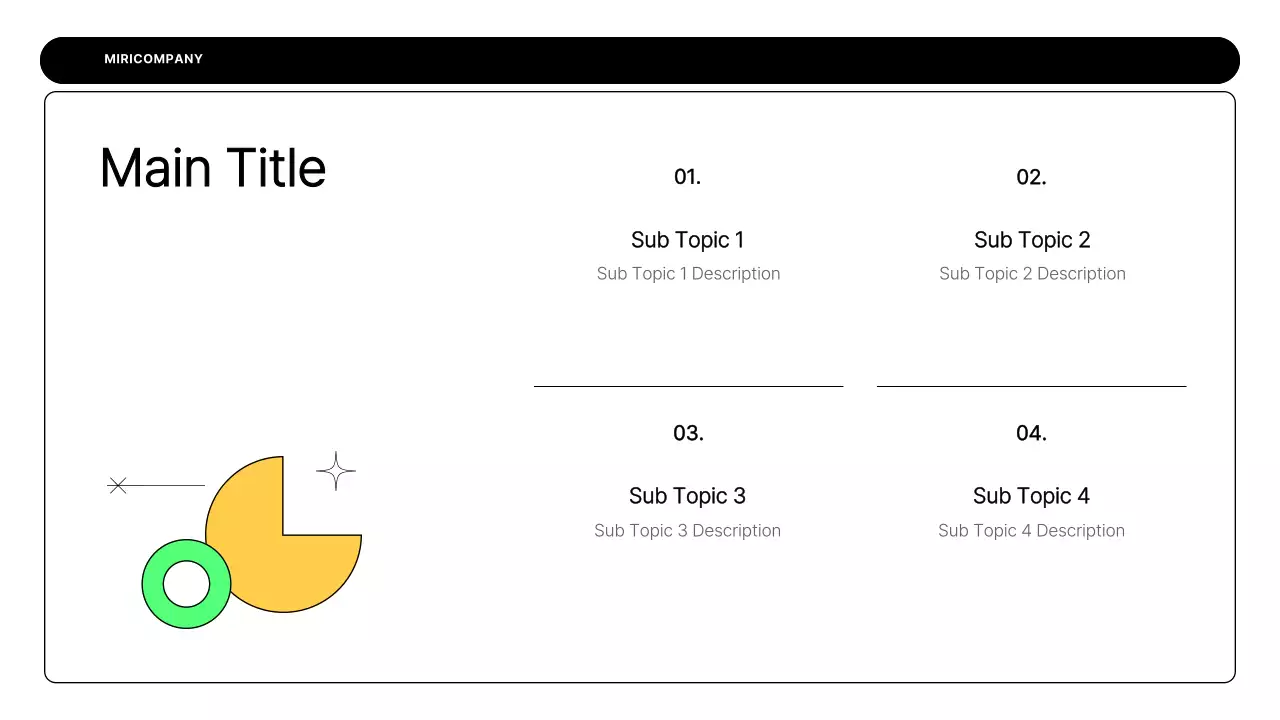Select the Sub Topic 2 heading

(x=1032, y=240)
